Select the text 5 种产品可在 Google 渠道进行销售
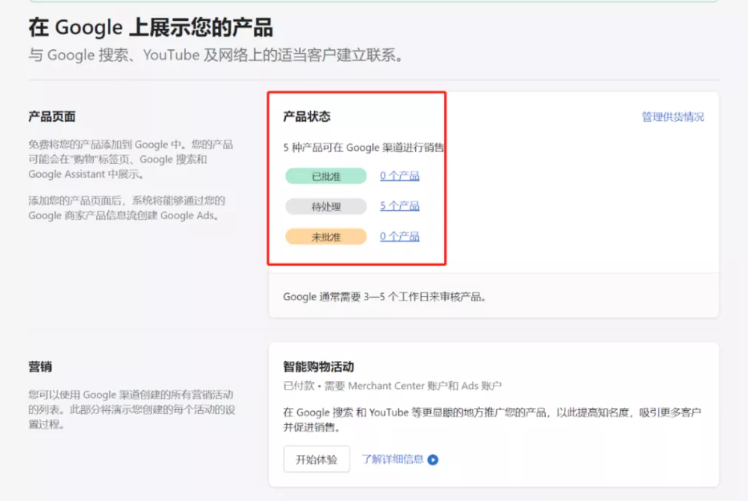 [364, 147]
